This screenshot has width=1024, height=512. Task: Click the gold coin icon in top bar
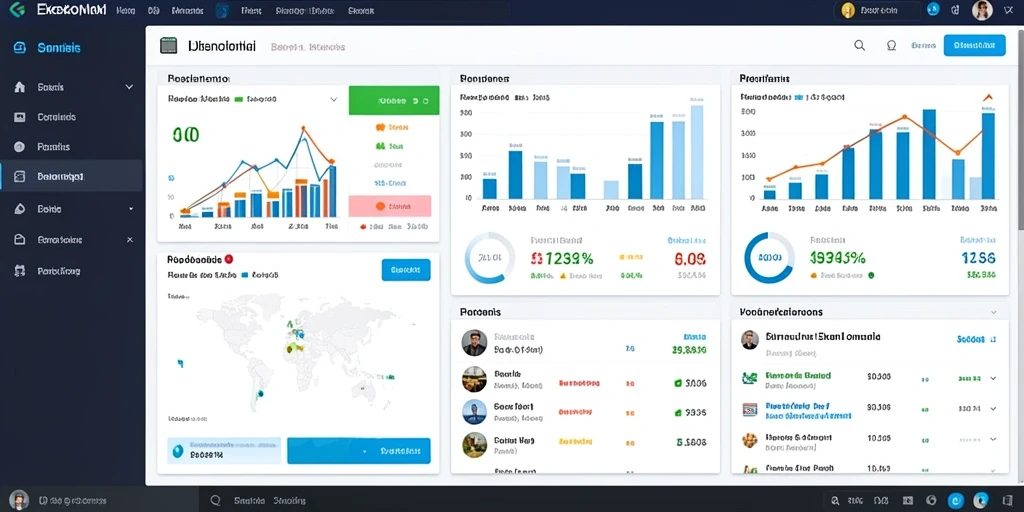848,10
